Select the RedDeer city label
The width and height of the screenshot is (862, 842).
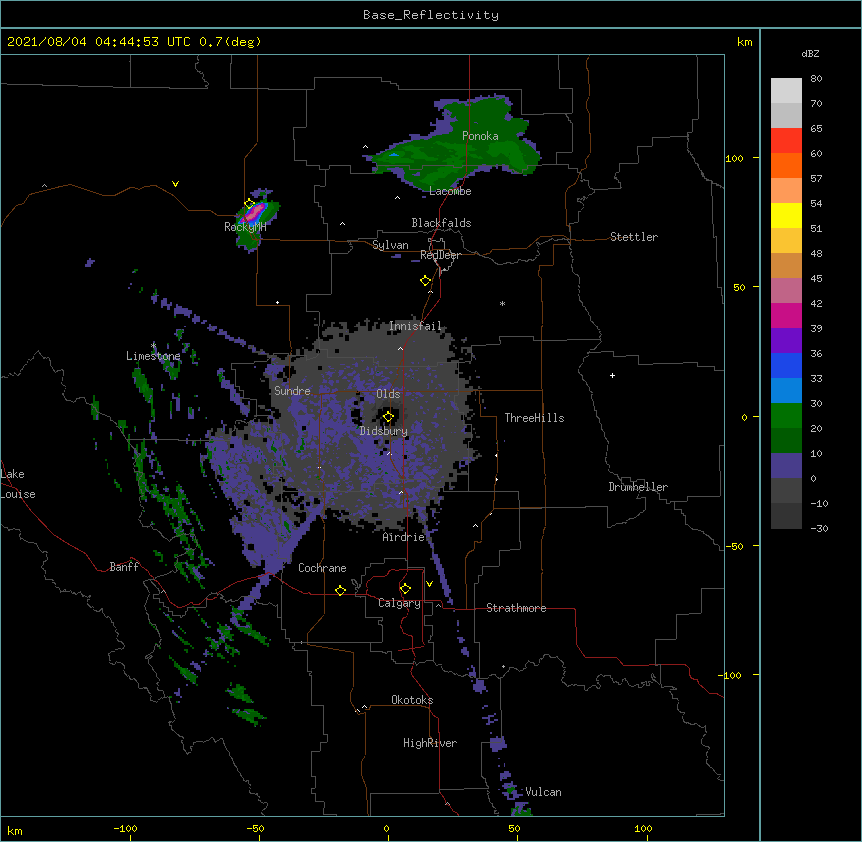[440, 255]
